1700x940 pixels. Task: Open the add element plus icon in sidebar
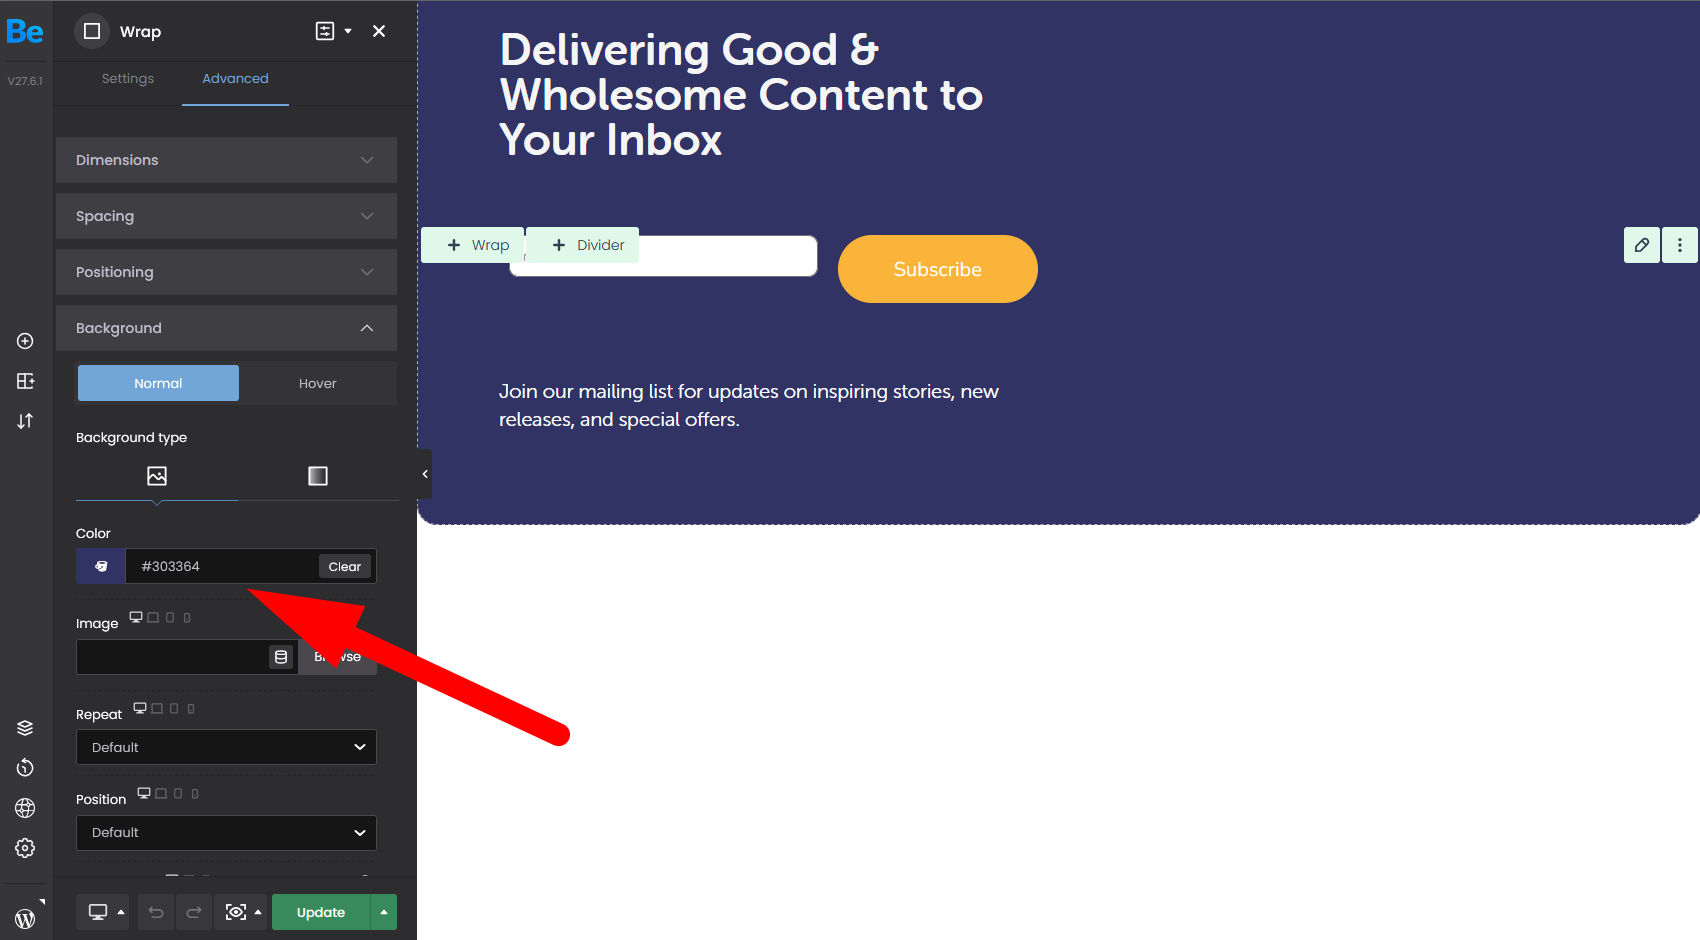[25, 341]
